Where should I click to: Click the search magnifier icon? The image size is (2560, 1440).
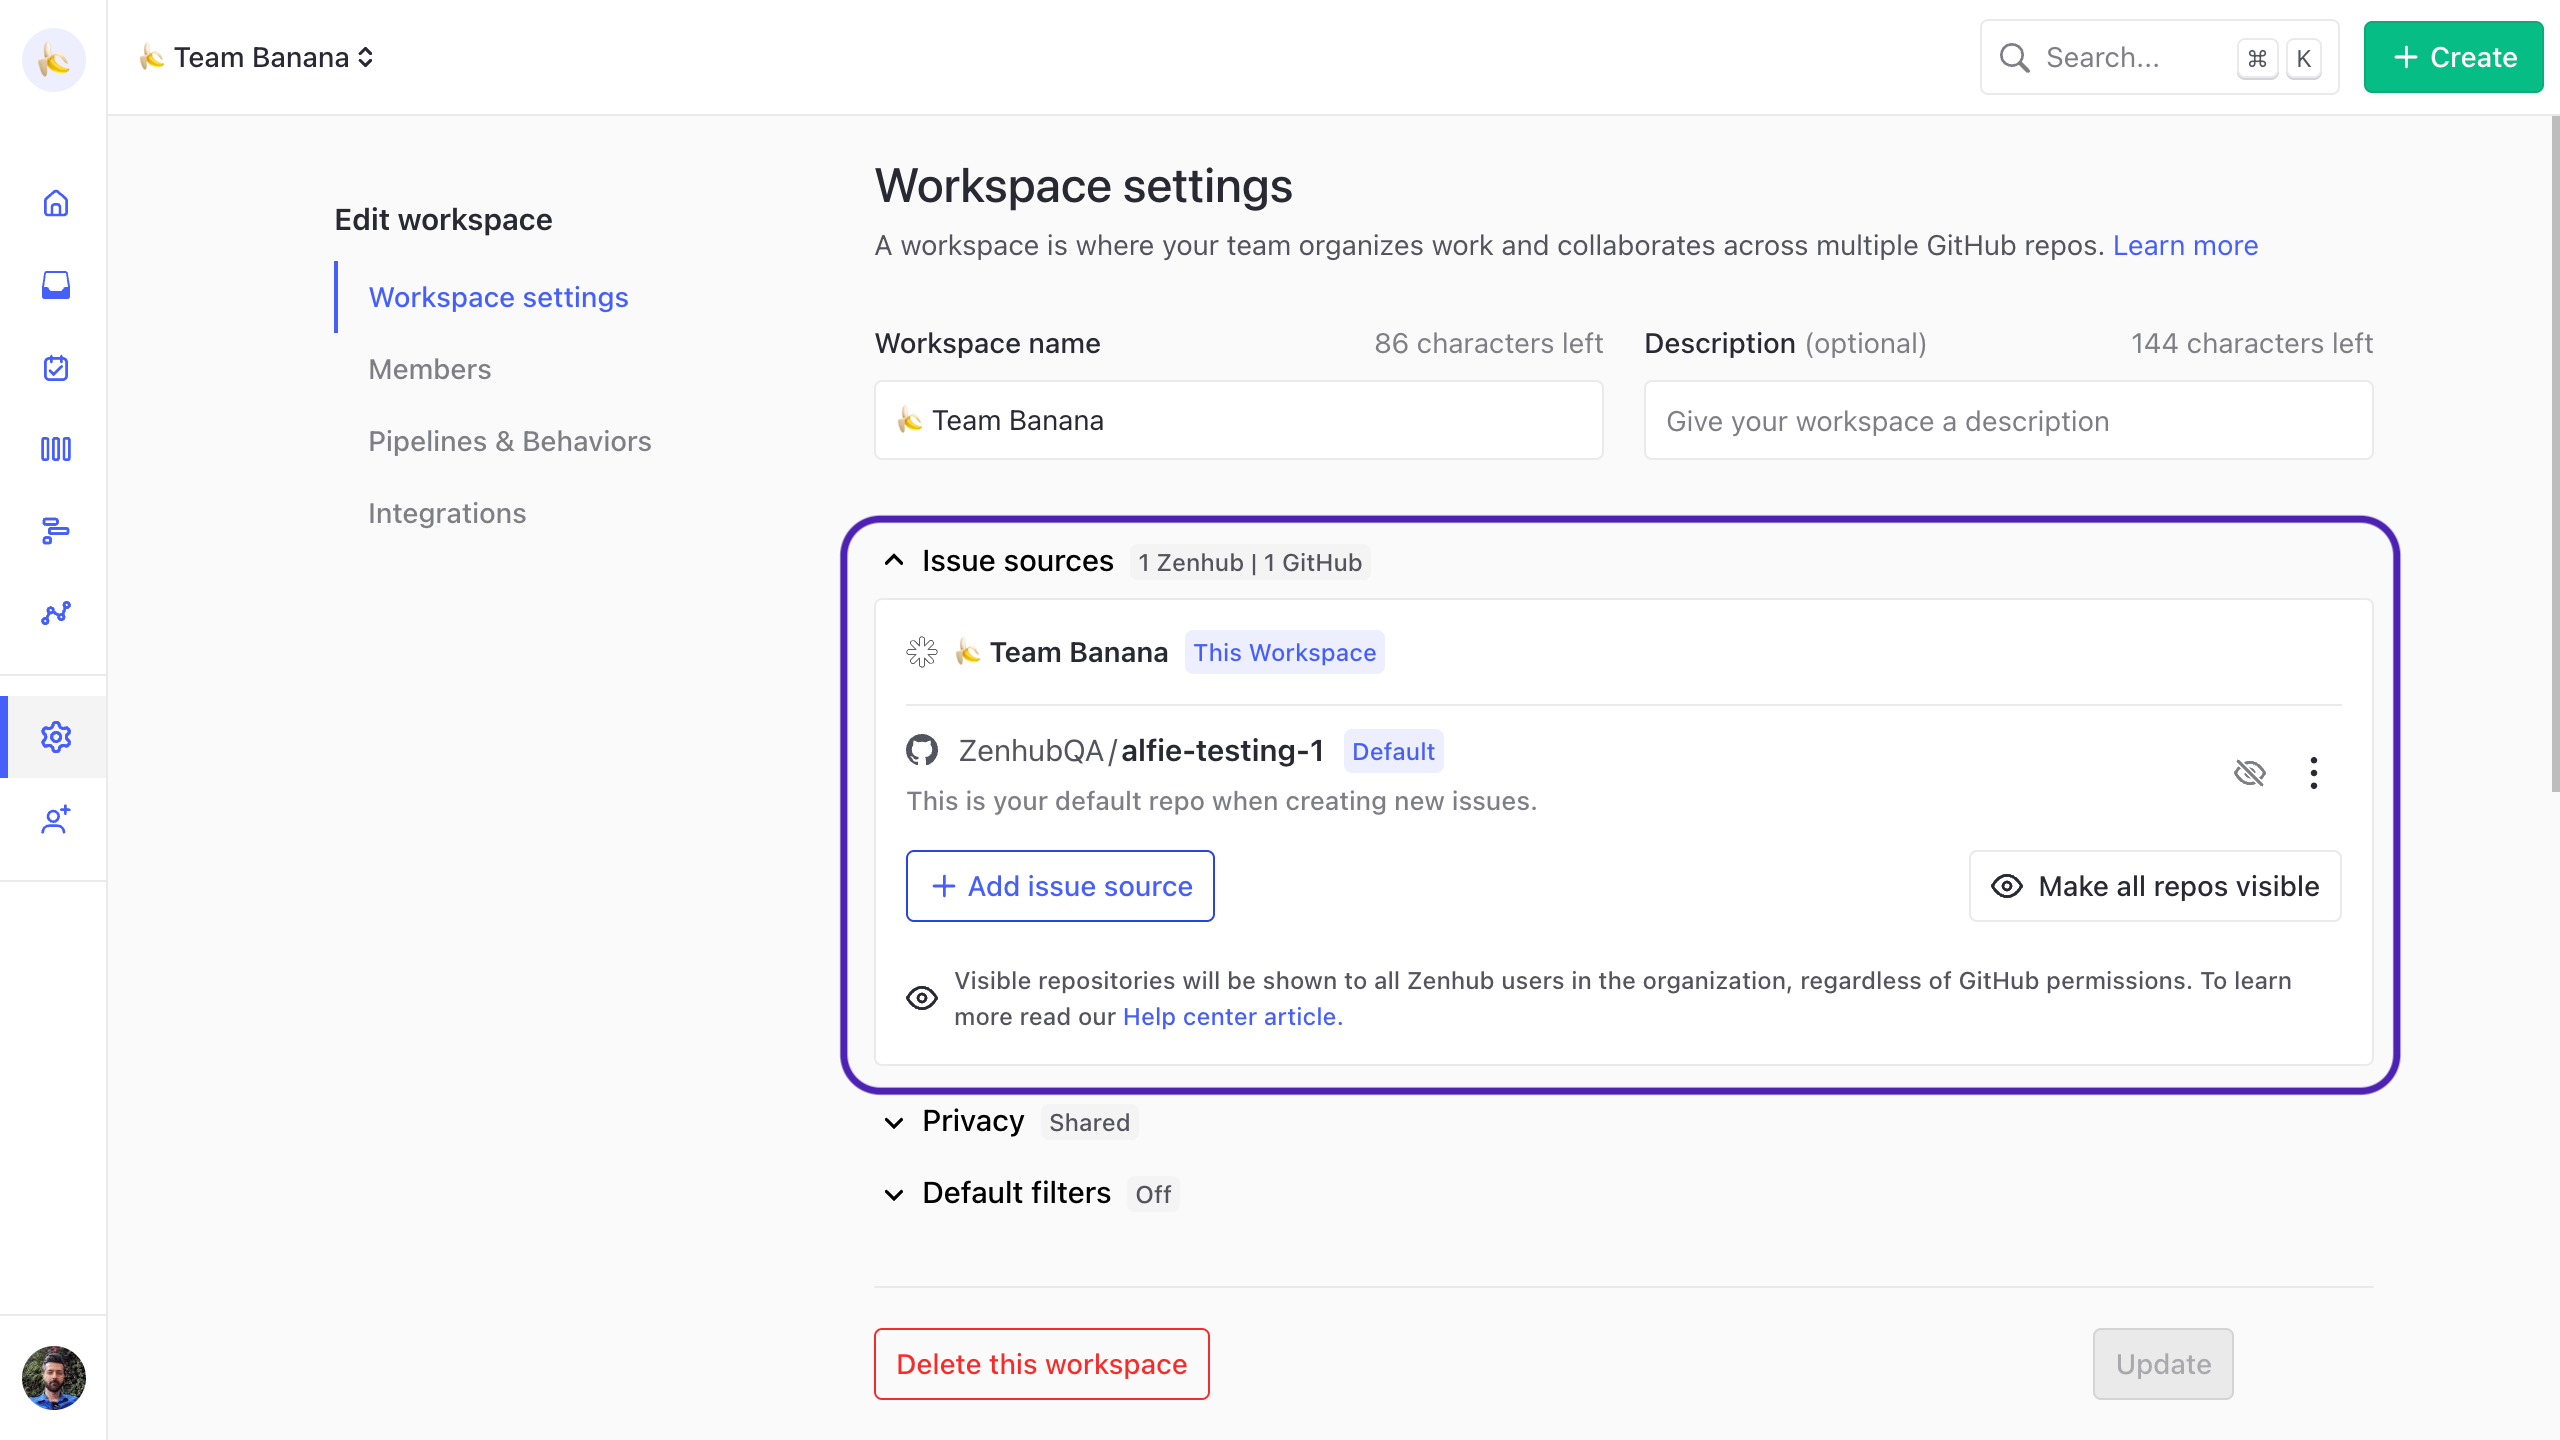2014,58
